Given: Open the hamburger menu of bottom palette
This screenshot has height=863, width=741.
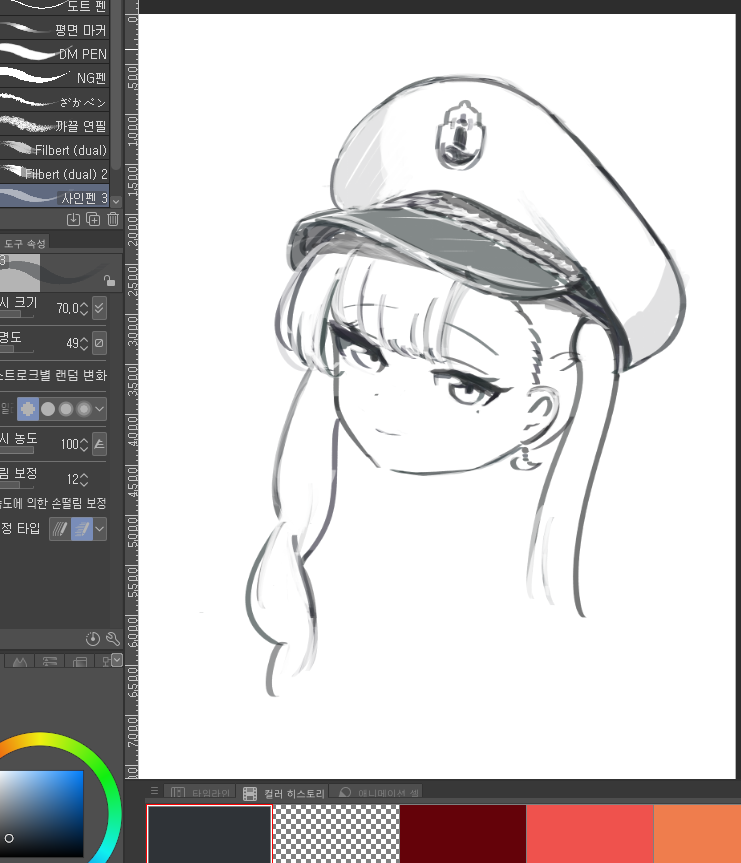Looking at the screenshot, I should point(155,791).
